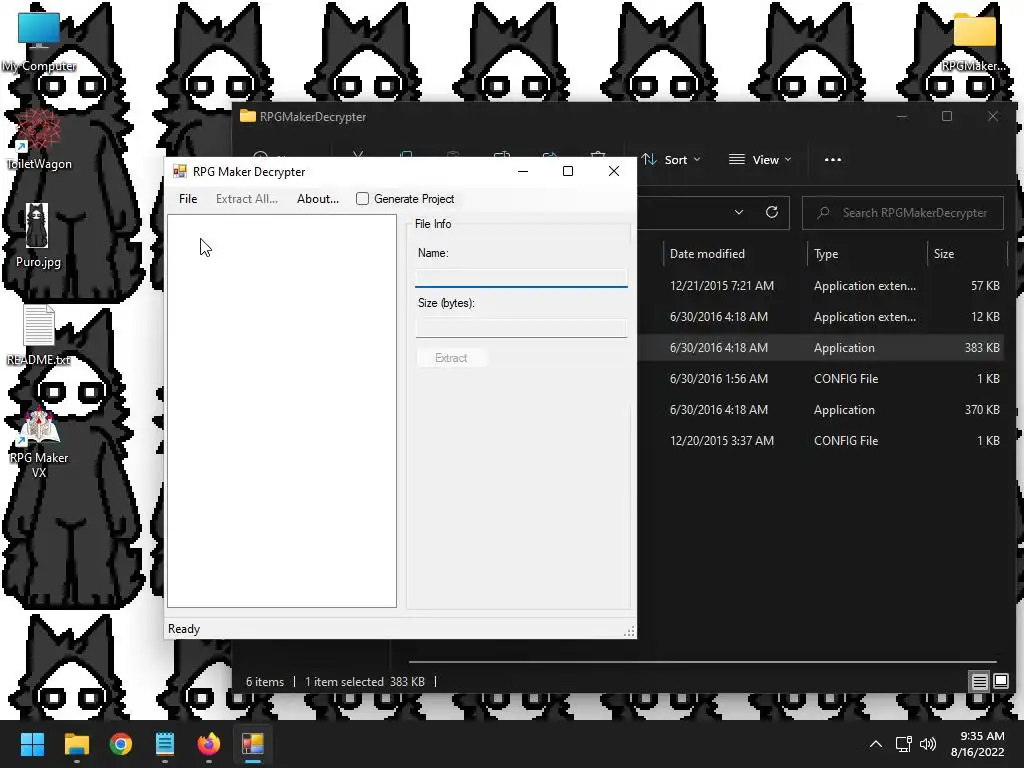Click the Refresh icon in File Explorer
Screen dimensions: 1024x768
772,212
